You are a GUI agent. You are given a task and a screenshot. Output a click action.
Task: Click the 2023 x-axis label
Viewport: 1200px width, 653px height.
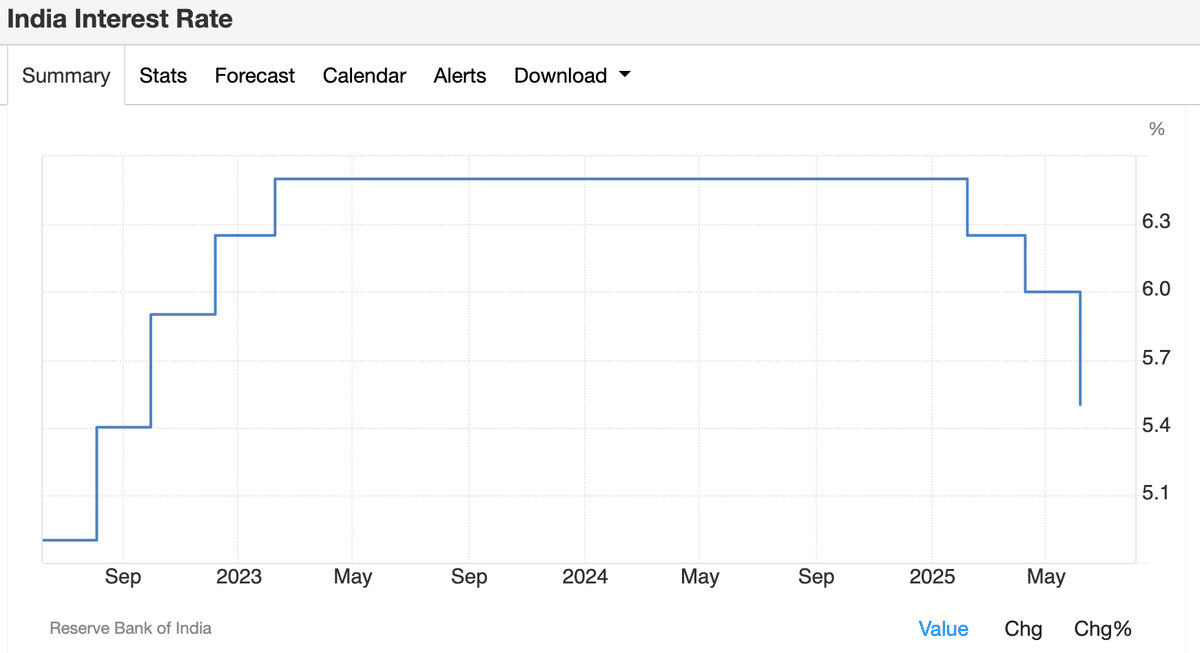coord(238,577)
